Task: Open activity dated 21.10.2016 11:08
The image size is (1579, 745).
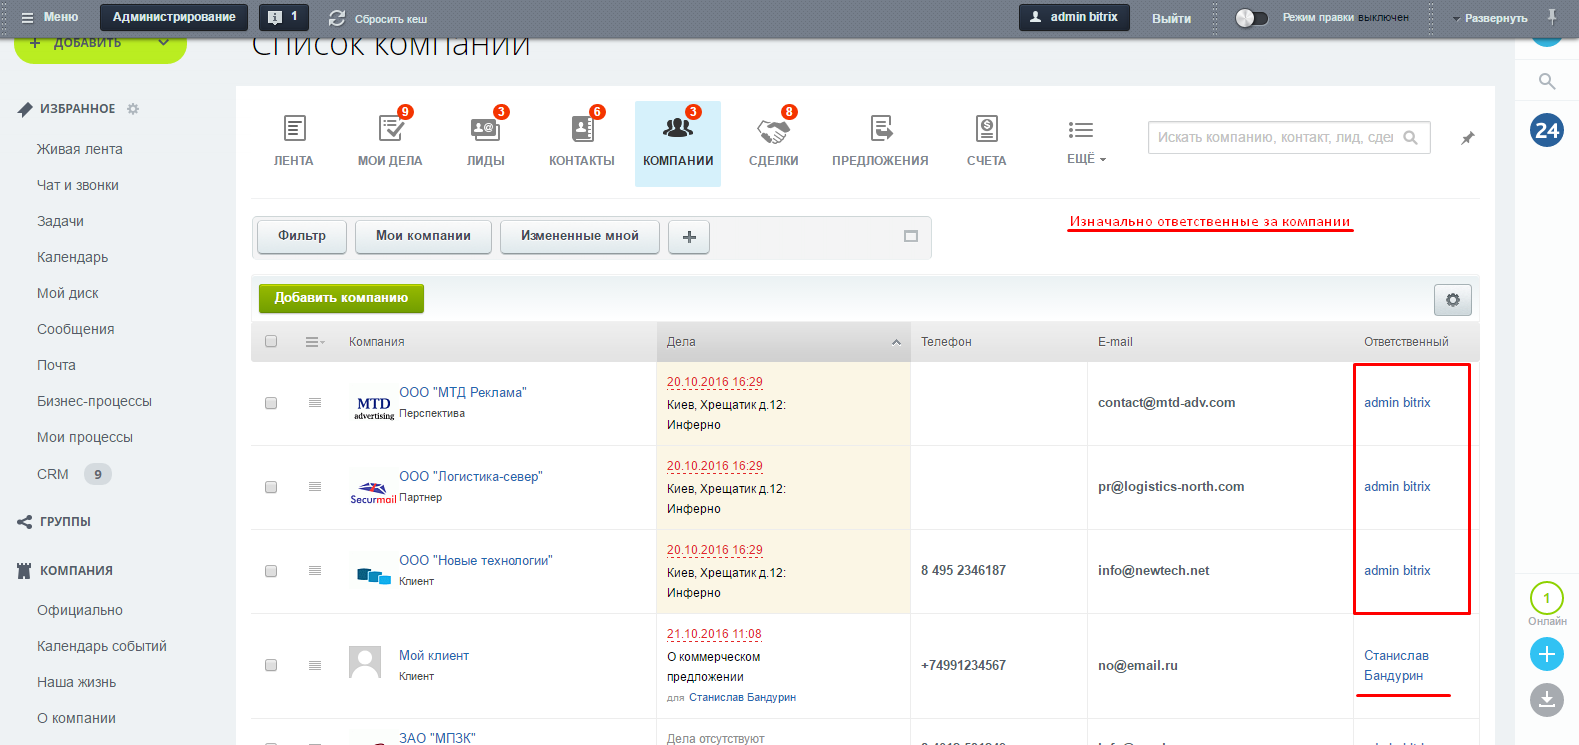Action: tap(714, 634)
